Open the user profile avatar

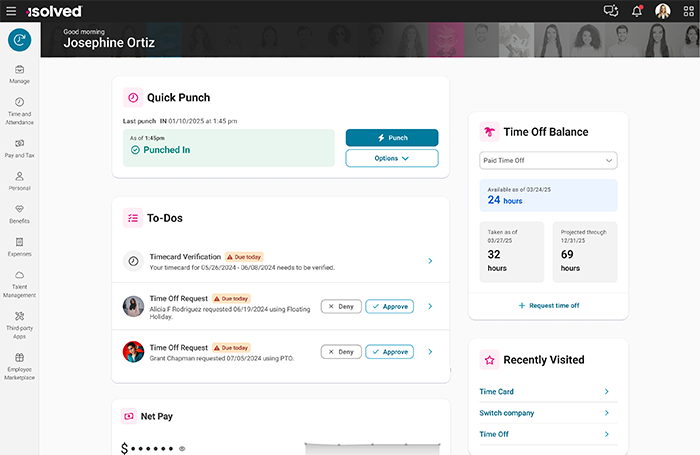pos(662,11)
